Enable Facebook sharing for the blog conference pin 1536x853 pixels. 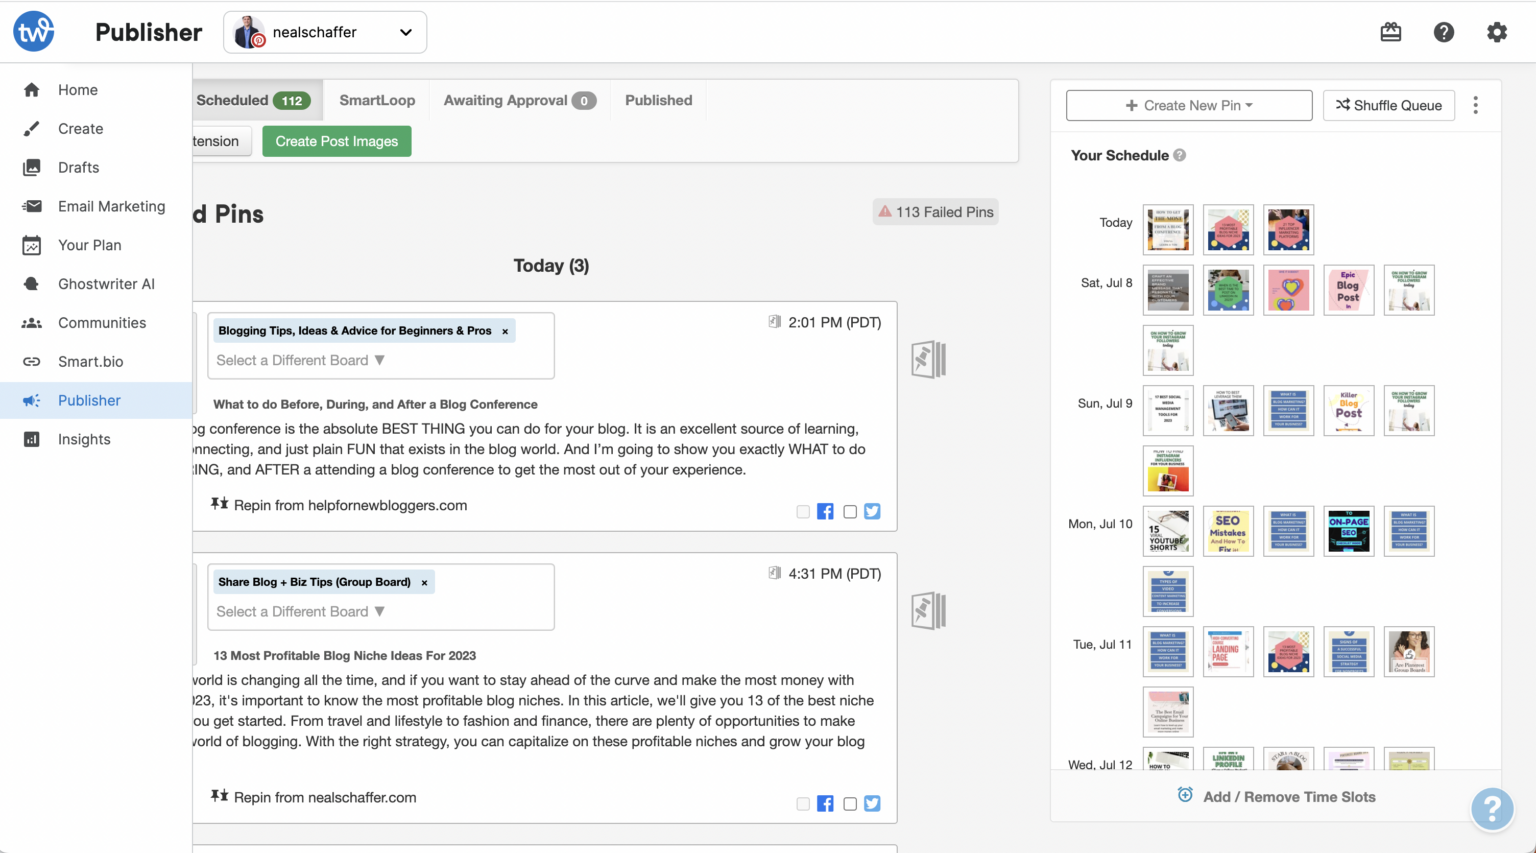click(x=825, y=511)
